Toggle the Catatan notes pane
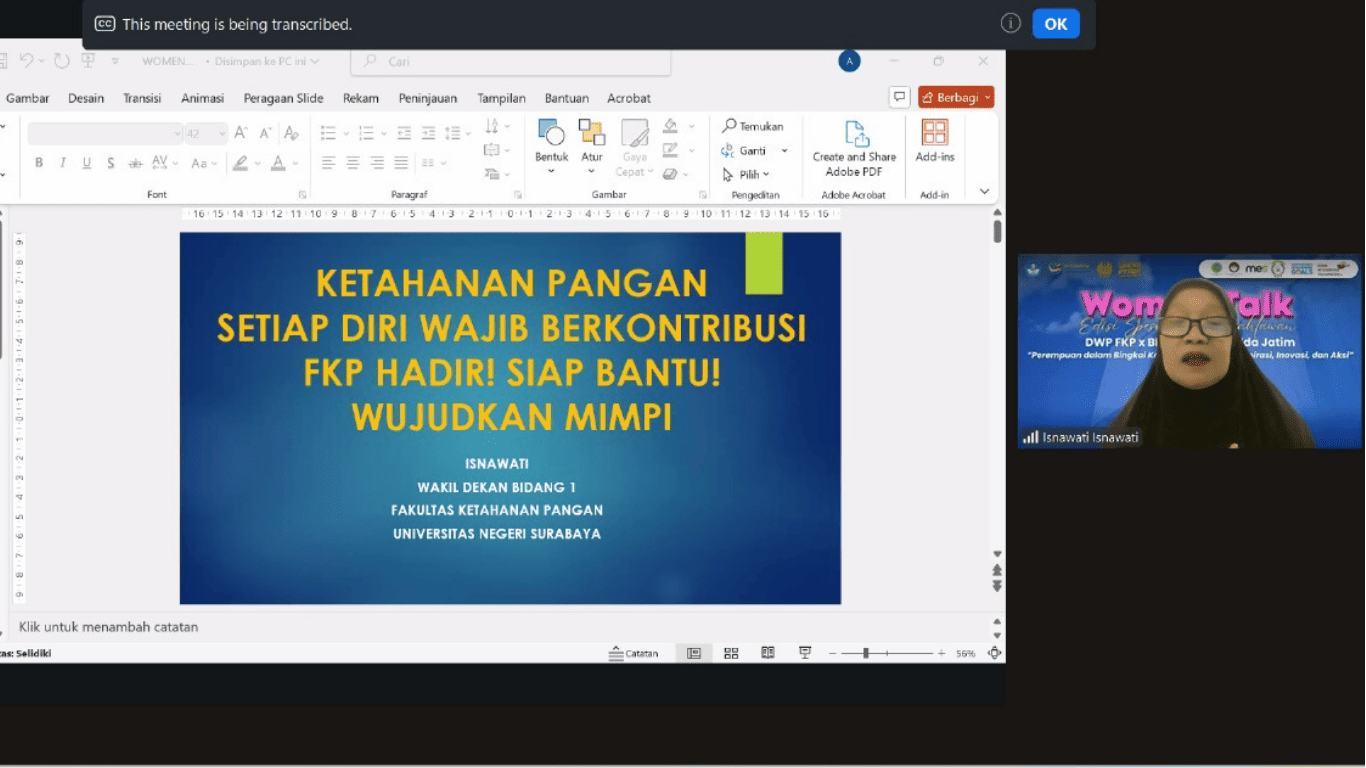This screenshot has width=1366, height=768. (x=634, y=653)
